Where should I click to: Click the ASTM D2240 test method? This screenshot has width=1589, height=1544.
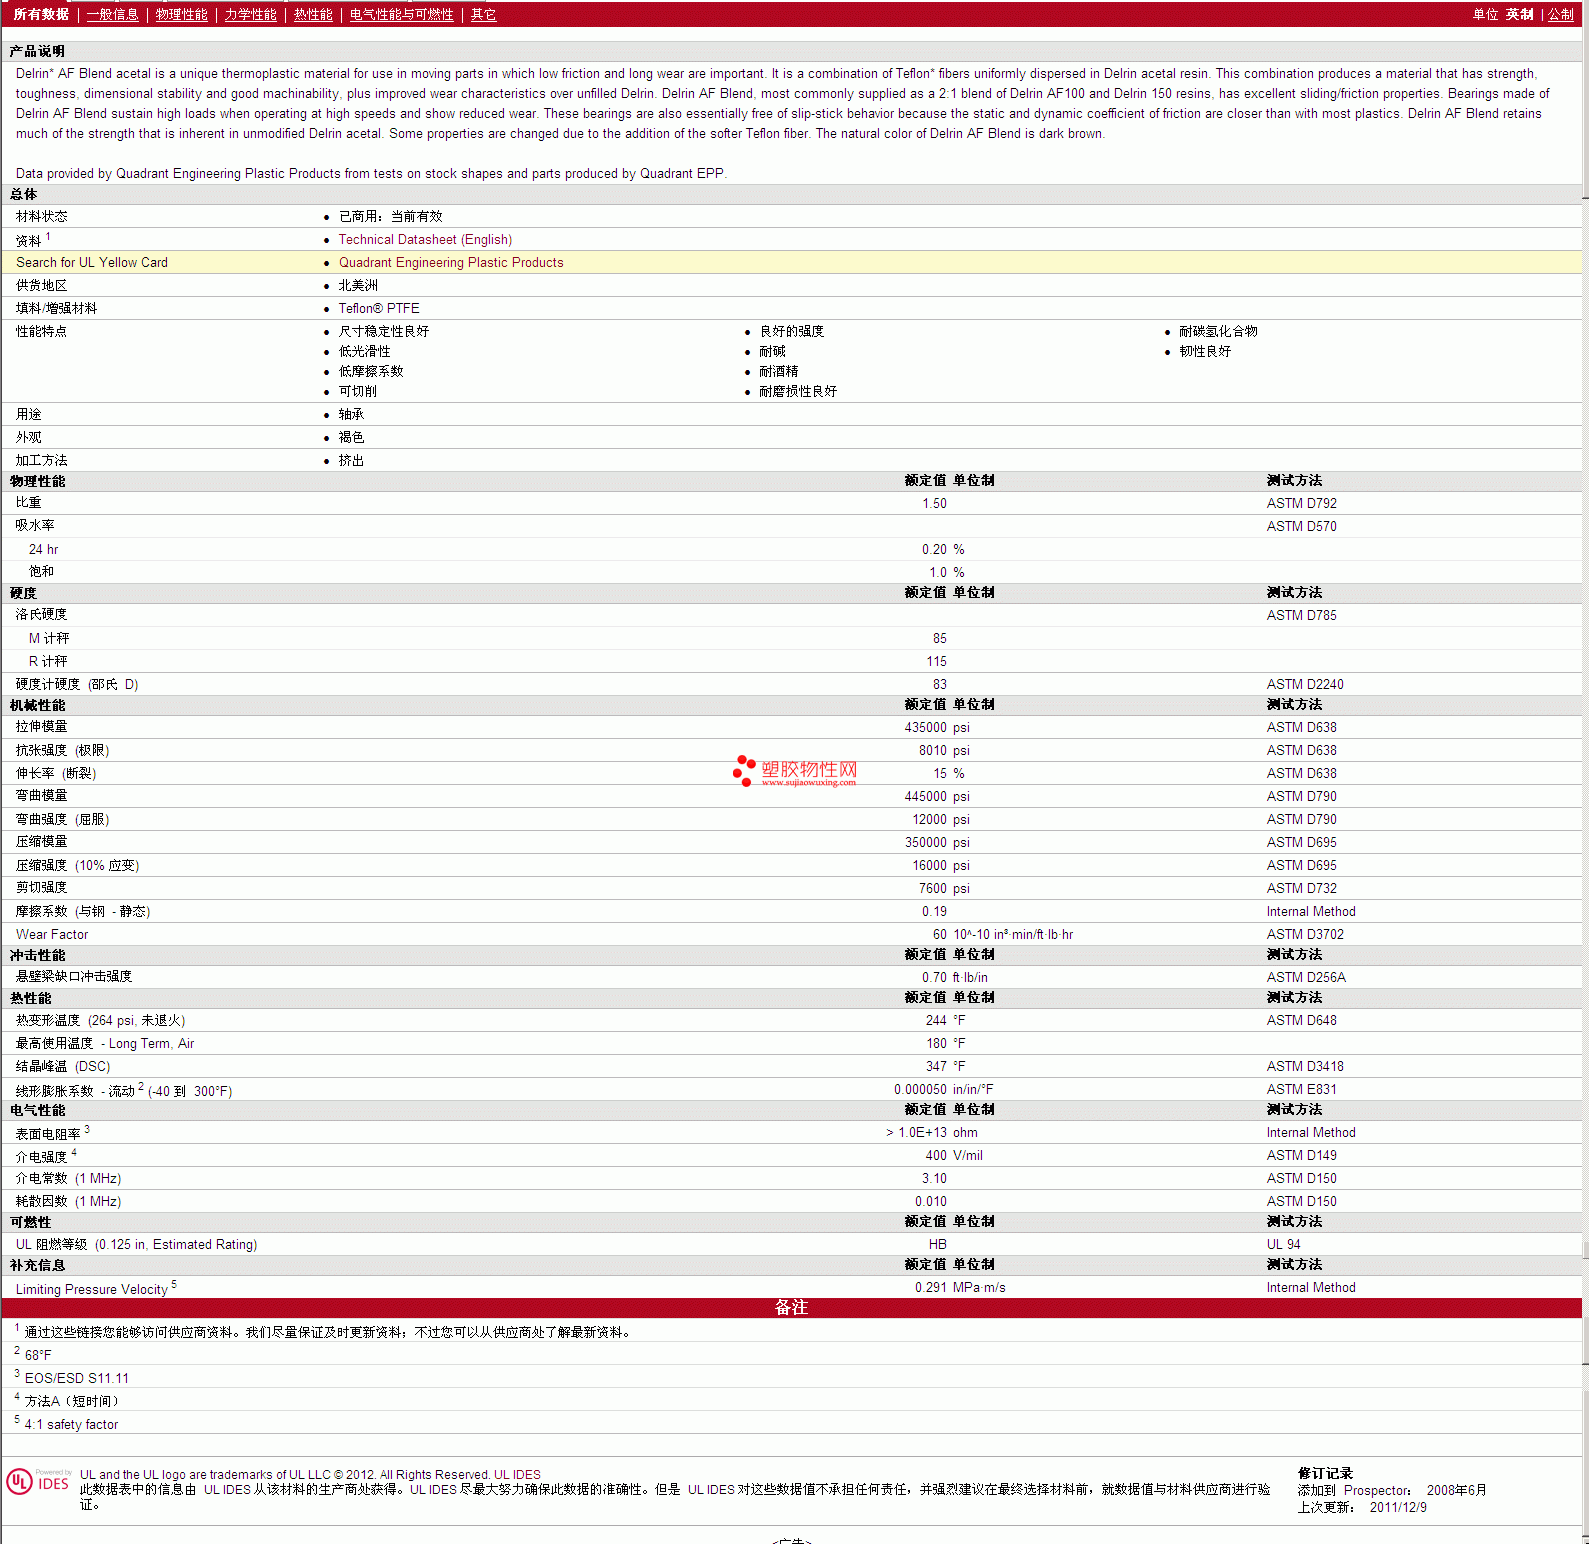pos(1305,685)
